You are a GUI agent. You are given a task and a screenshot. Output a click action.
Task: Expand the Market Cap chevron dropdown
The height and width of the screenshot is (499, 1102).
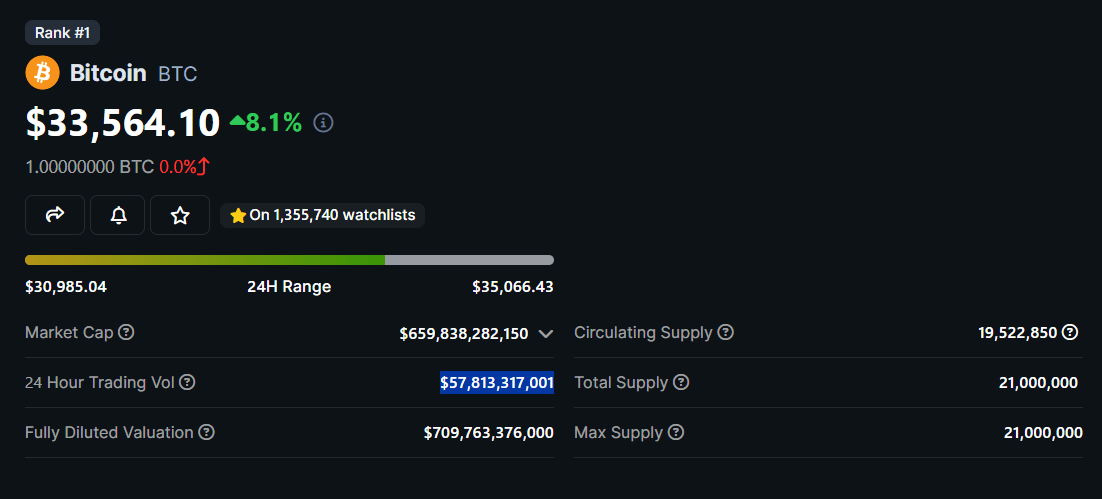(545, 334)
